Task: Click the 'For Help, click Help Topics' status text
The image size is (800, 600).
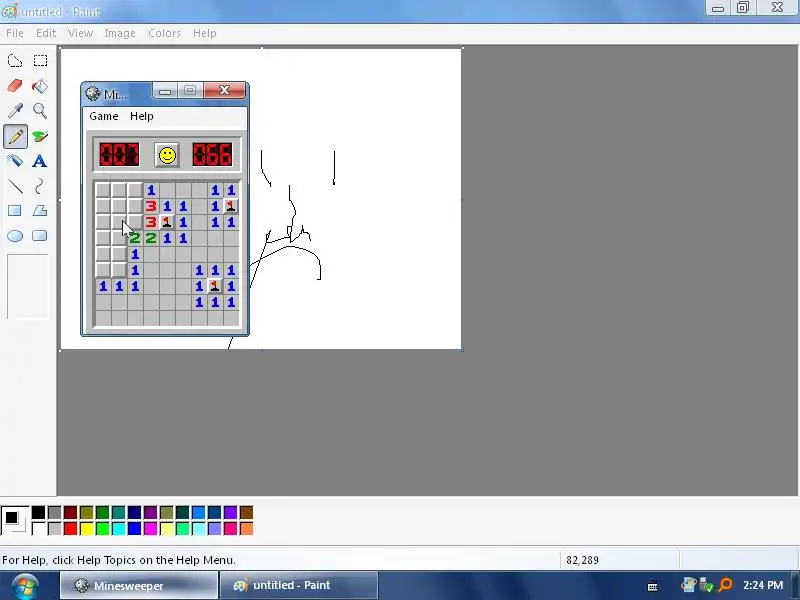Action: coord(119,560)
